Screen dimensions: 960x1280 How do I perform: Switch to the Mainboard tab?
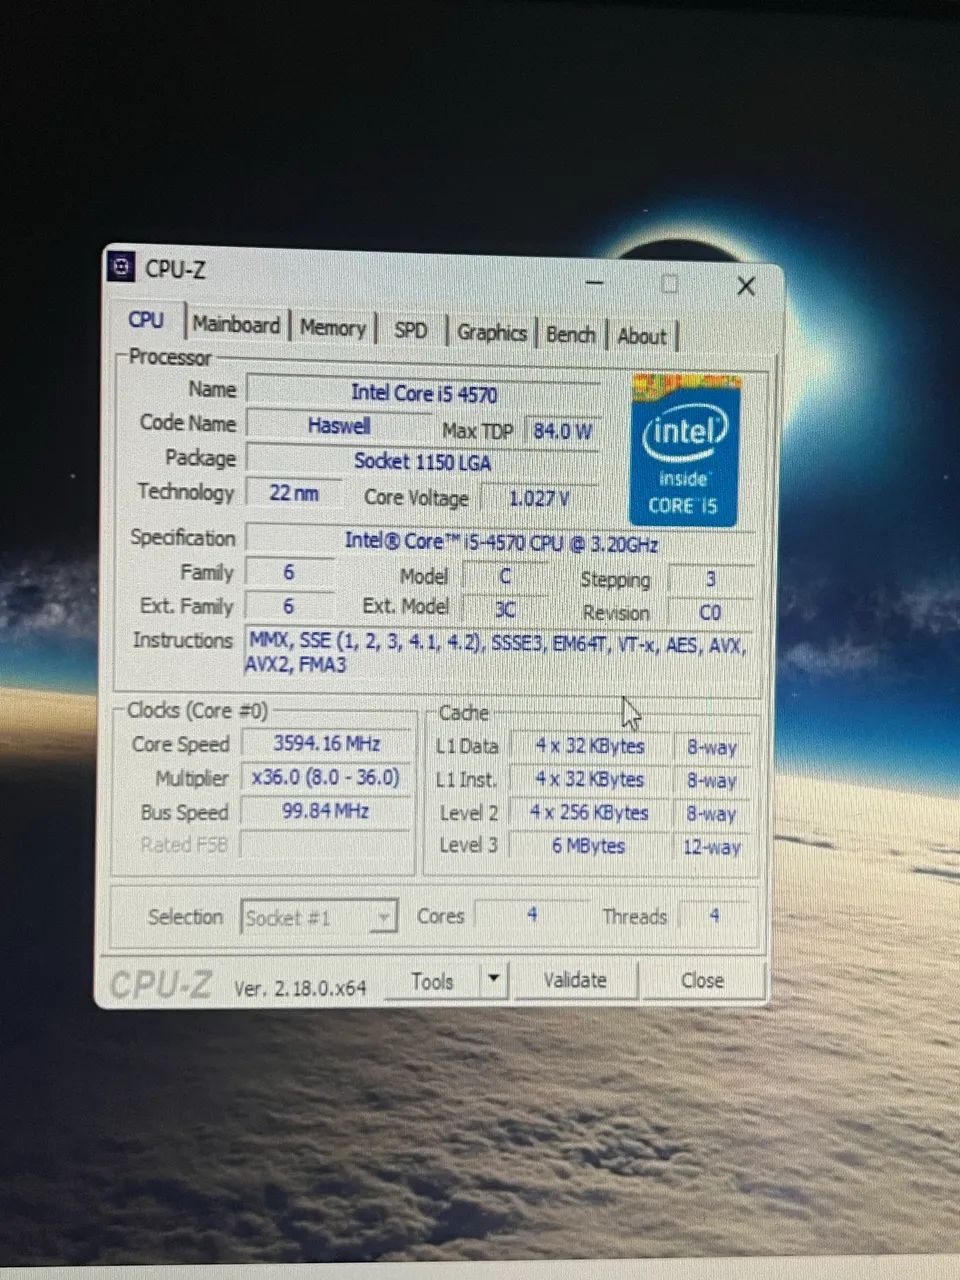coord(236,325)
